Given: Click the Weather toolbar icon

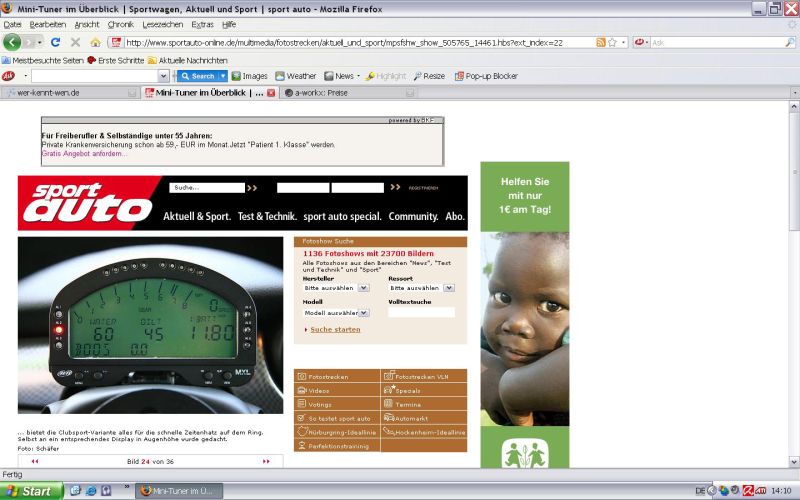Looking at the screenshot, I should pyautogui.click(x=294, y=76).
